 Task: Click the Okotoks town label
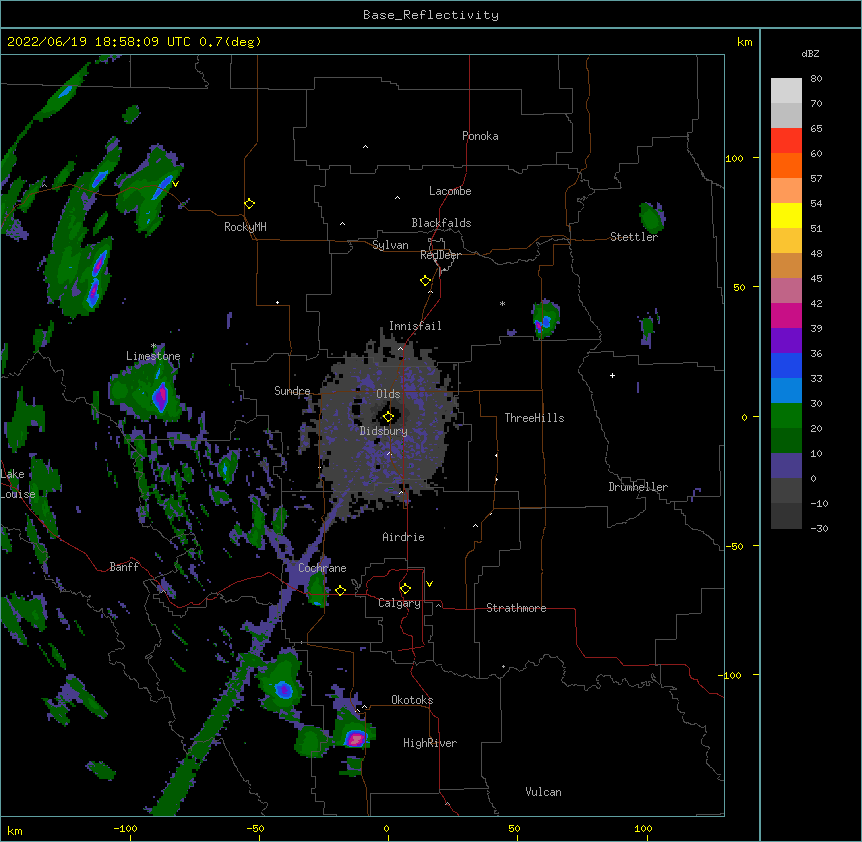tap(412, 700)
